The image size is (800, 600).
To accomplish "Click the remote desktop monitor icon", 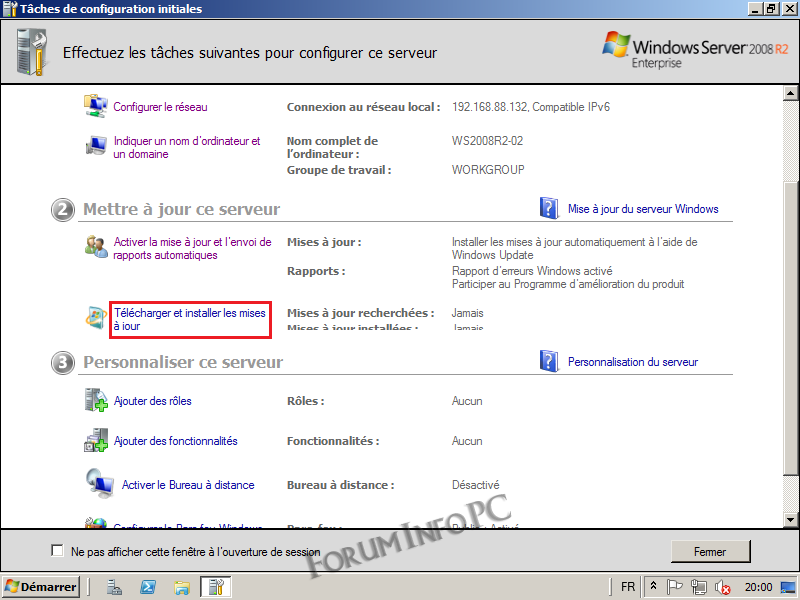I will tap(99, 483).
